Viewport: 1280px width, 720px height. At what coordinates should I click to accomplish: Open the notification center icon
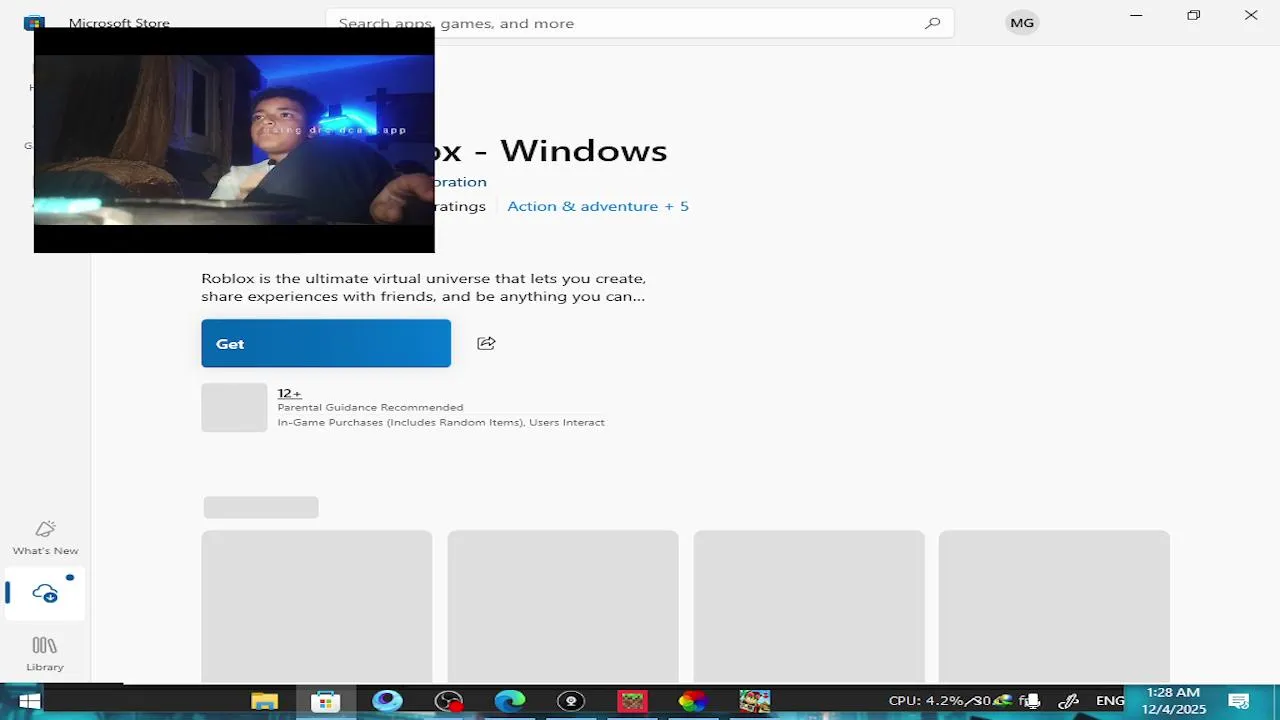coord(1238,701)
